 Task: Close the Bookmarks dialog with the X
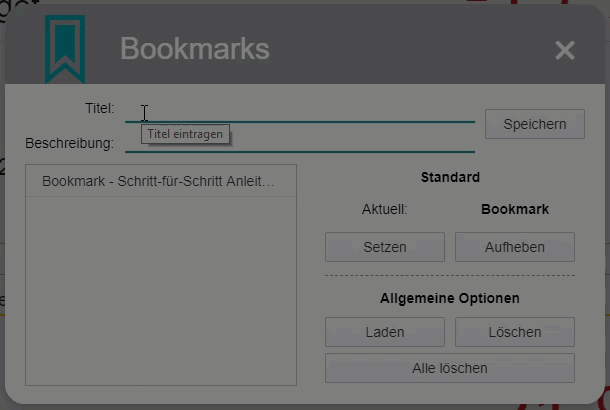565,50
